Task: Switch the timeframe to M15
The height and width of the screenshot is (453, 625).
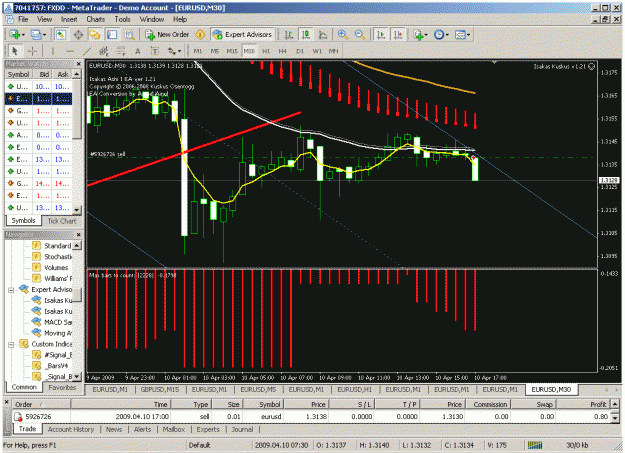Action: [232, 51]
